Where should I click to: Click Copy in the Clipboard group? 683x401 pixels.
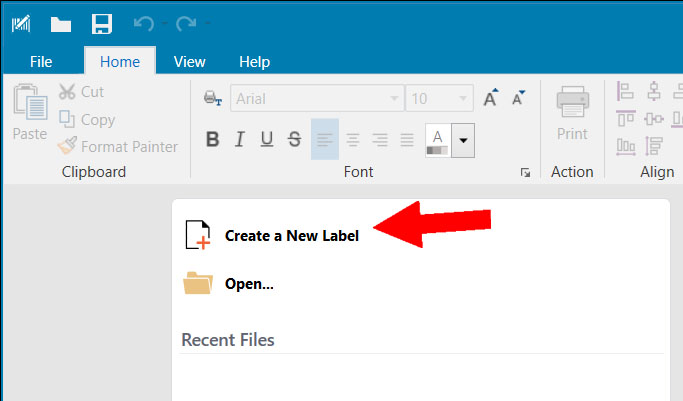(87, 119)
